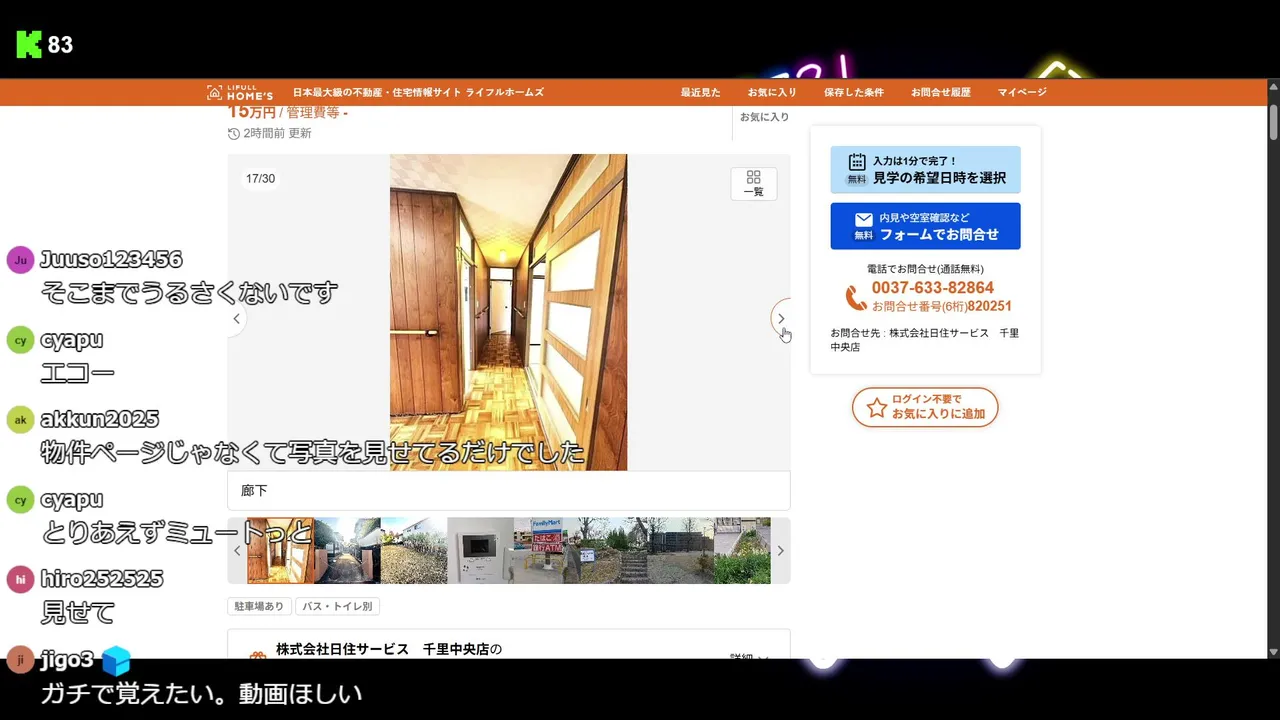1280x720 pixels.
Task: Click the 17/30 photo counter
Action: (260, 179)
